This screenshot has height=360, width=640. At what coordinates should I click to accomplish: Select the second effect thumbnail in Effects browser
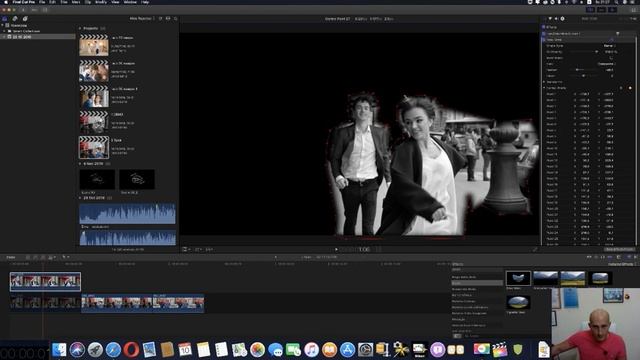545,278
